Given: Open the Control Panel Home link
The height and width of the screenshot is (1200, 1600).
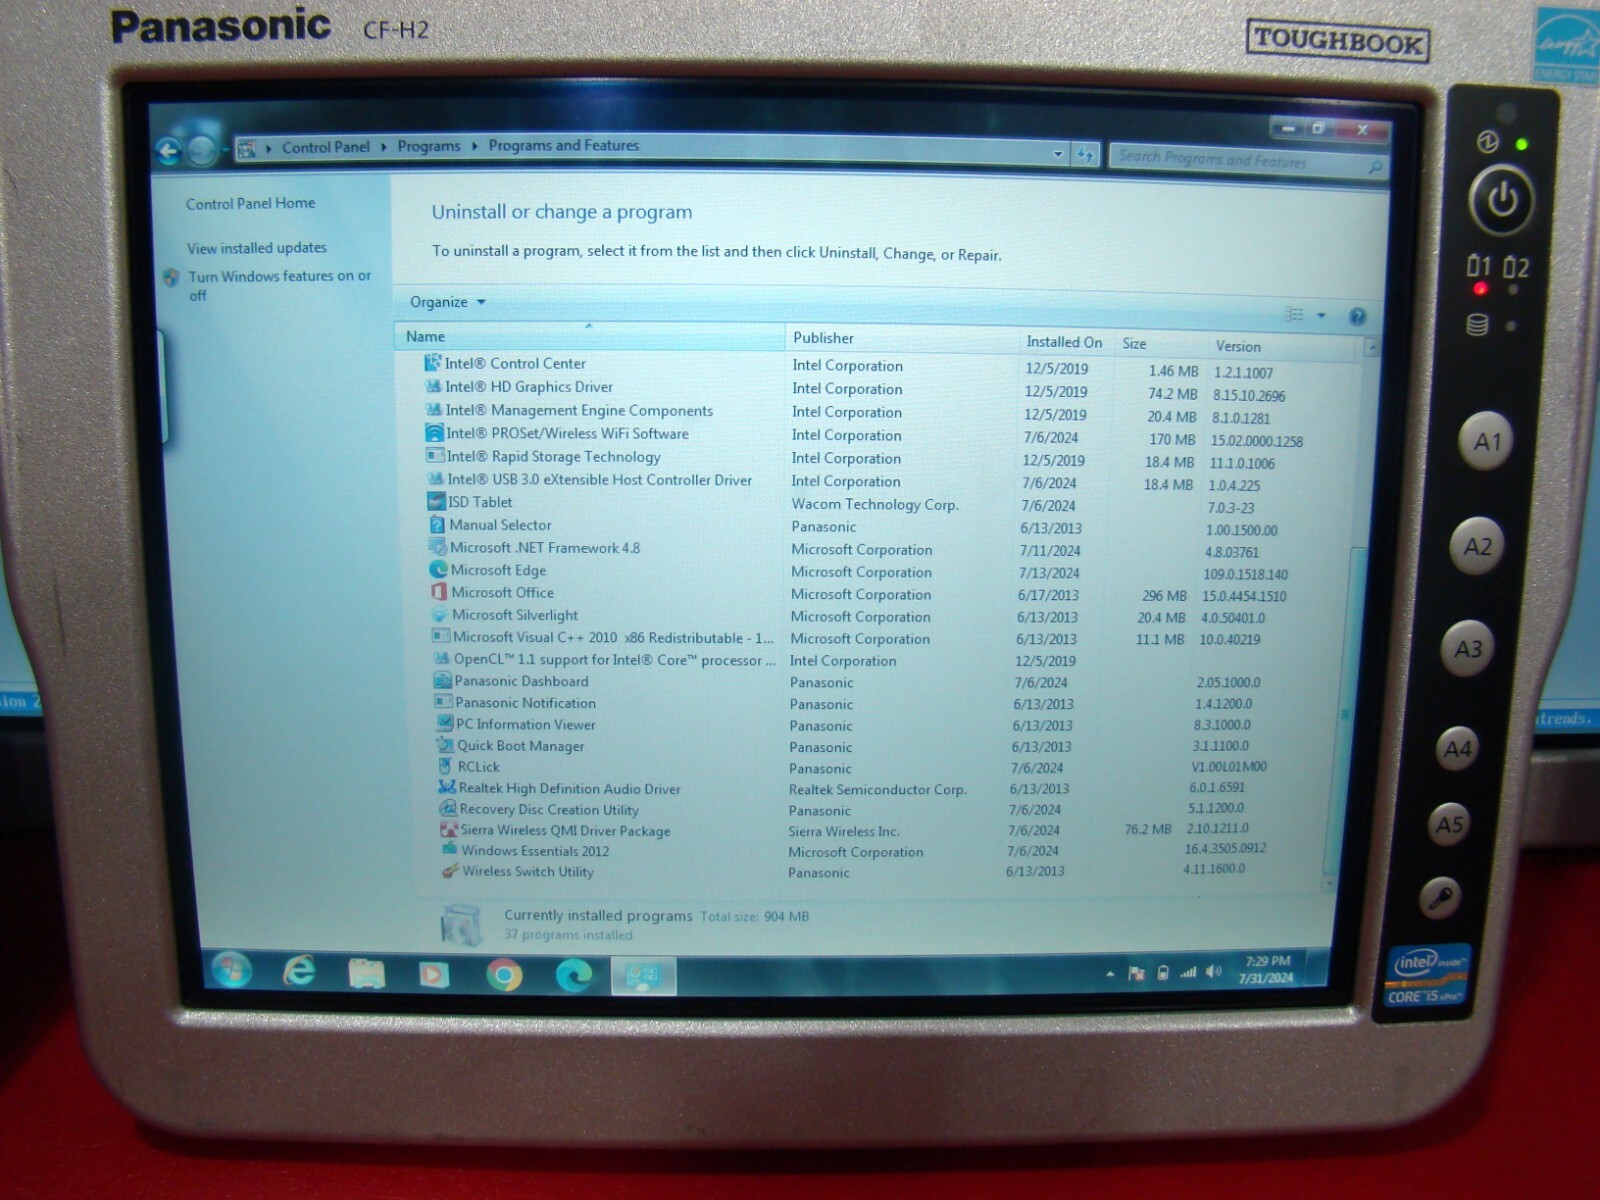Looking at the screenshot, I should click(x=250, y=203).
